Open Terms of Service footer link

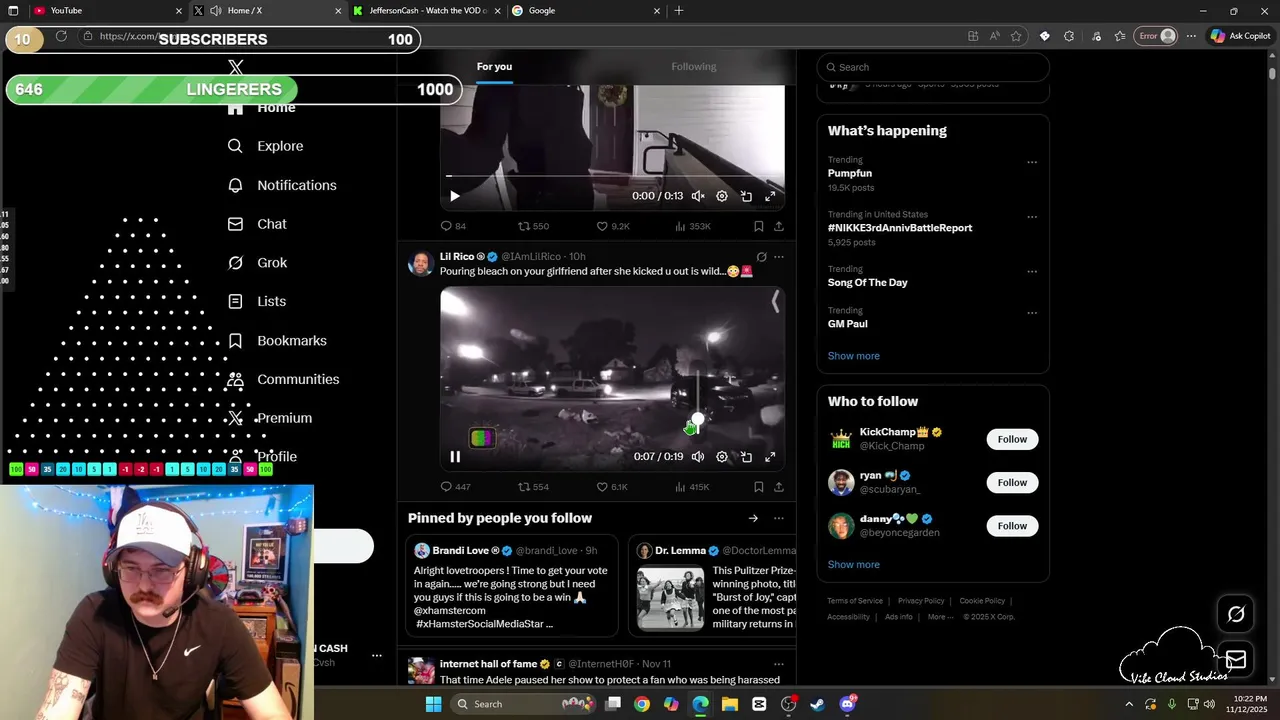855,601
